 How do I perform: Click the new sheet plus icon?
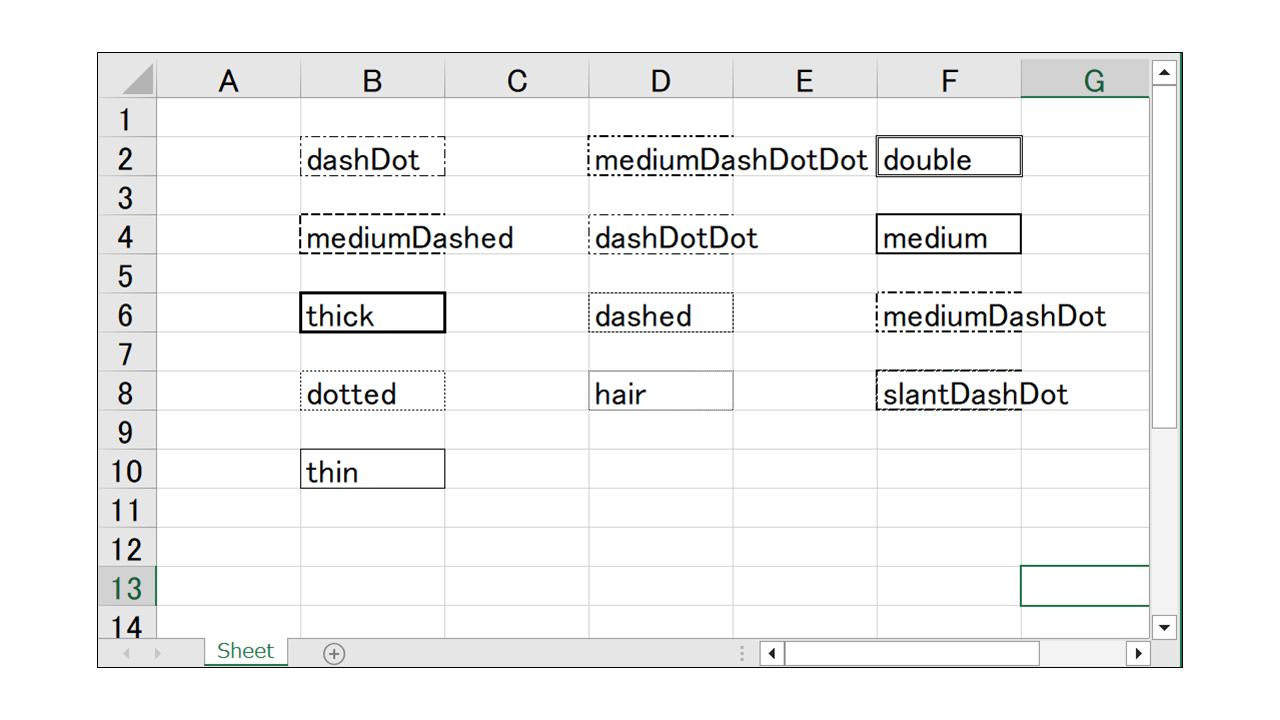click(x=334, y=654)
